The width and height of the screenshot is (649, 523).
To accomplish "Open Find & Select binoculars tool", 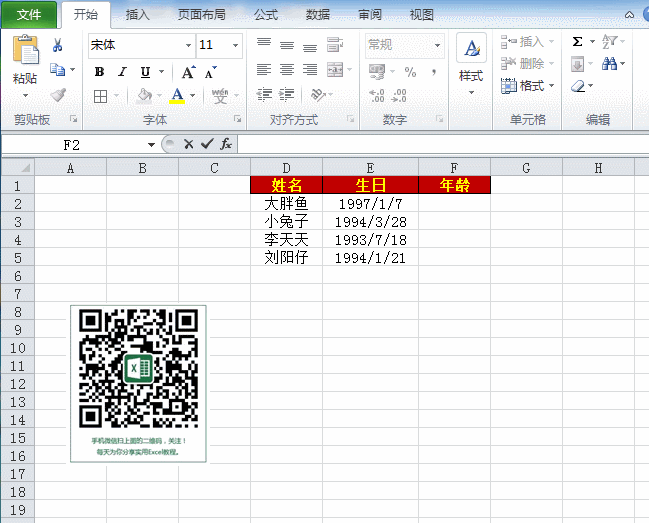I will click(611, 64).
